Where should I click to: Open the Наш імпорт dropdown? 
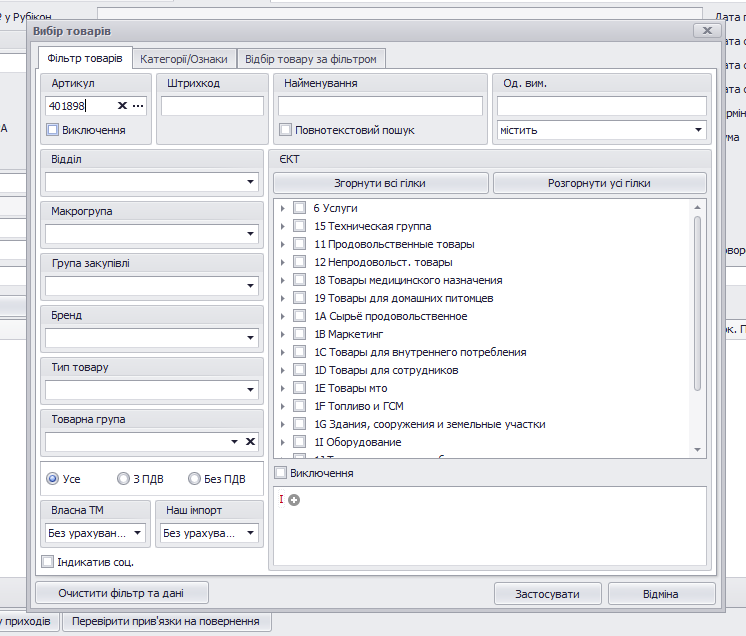250,533
